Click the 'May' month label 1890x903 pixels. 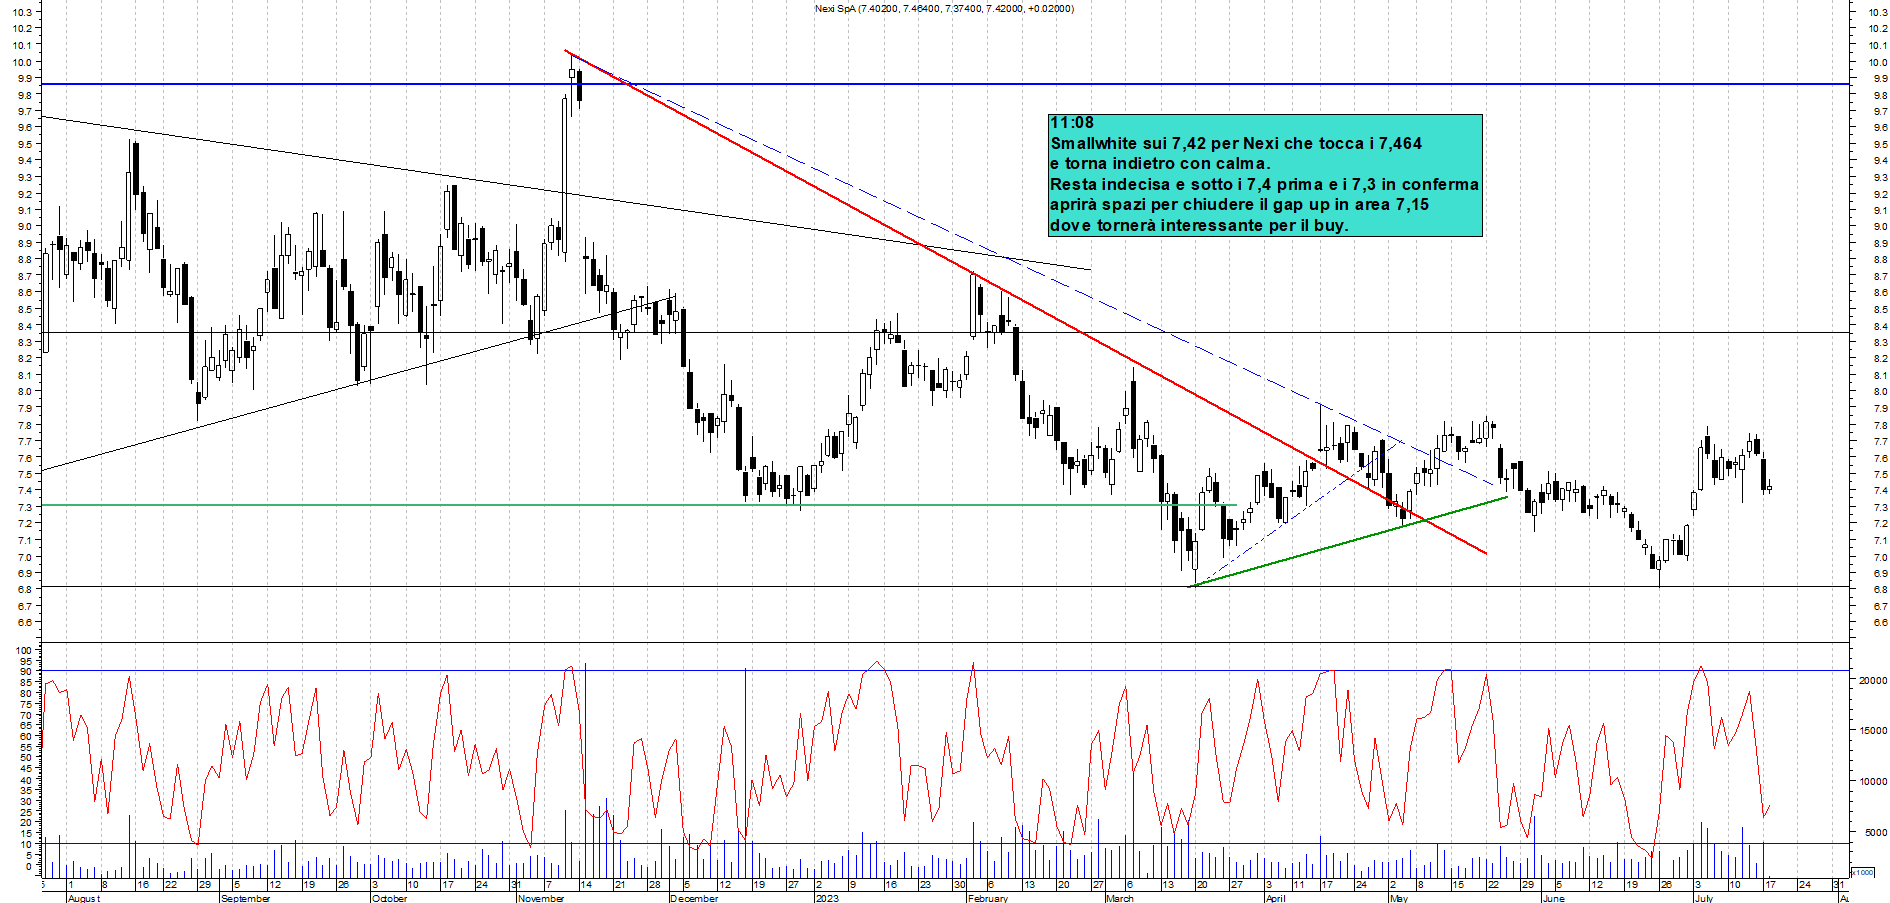tap(1399, 898)
